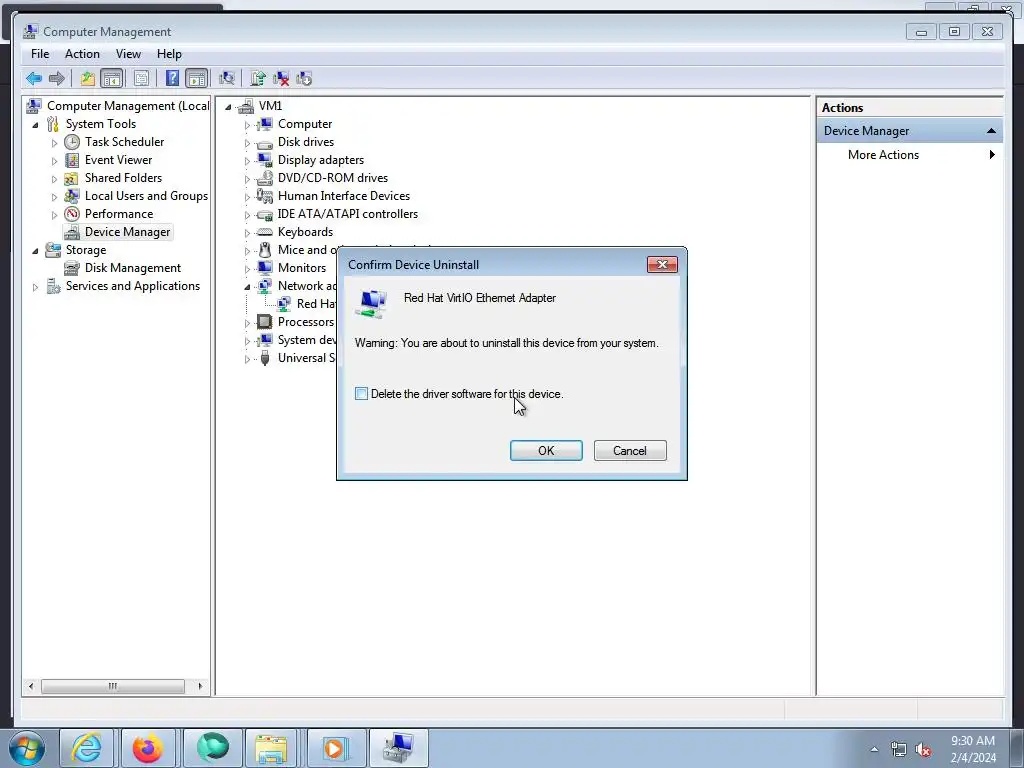The width and height of the screenshot is (1024, 768).
Task: Open the View menu
Action: [x=128, y=54]
